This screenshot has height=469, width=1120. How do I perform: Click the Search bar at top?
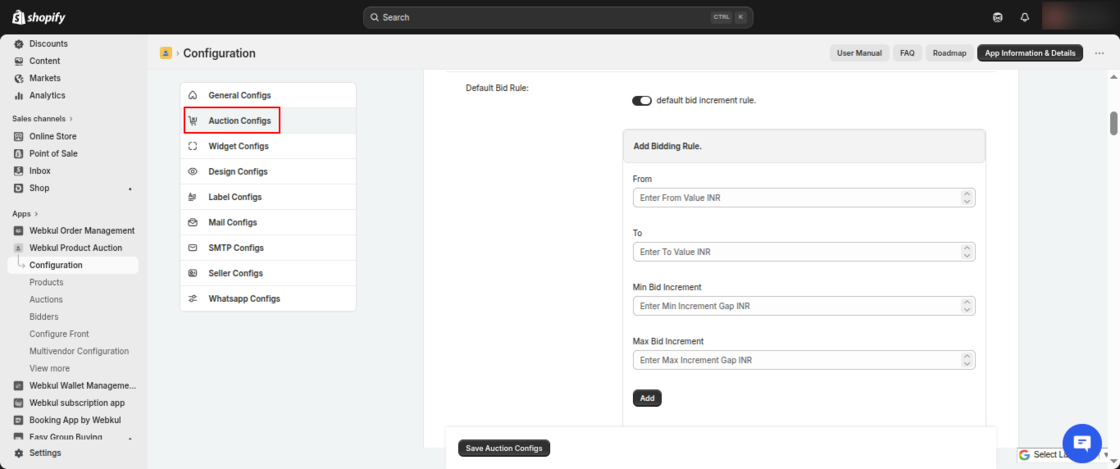tap(558, 17)
